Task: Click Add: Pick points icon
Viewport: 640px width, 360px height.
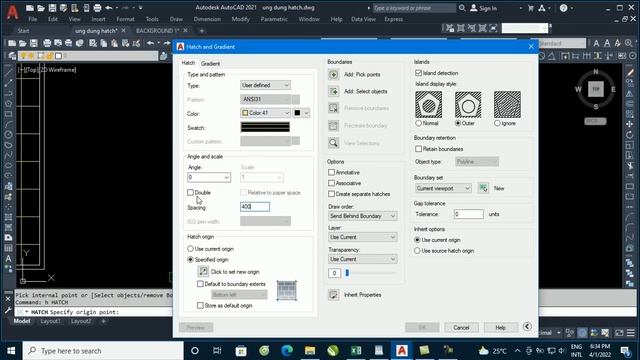Action: click(333, 75)
